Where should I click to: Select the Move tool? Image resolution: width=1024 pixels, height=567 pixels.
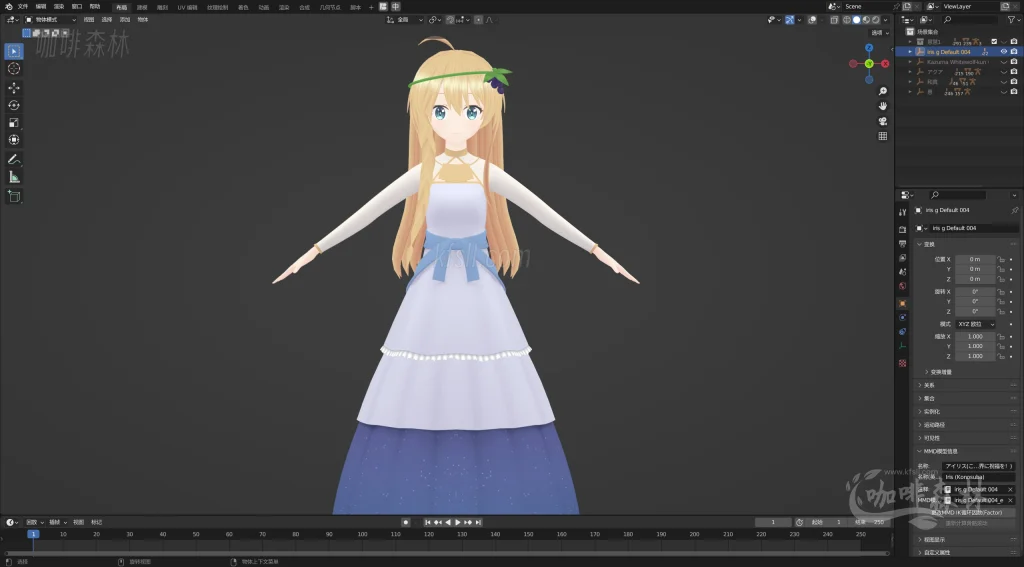(14, 88)
